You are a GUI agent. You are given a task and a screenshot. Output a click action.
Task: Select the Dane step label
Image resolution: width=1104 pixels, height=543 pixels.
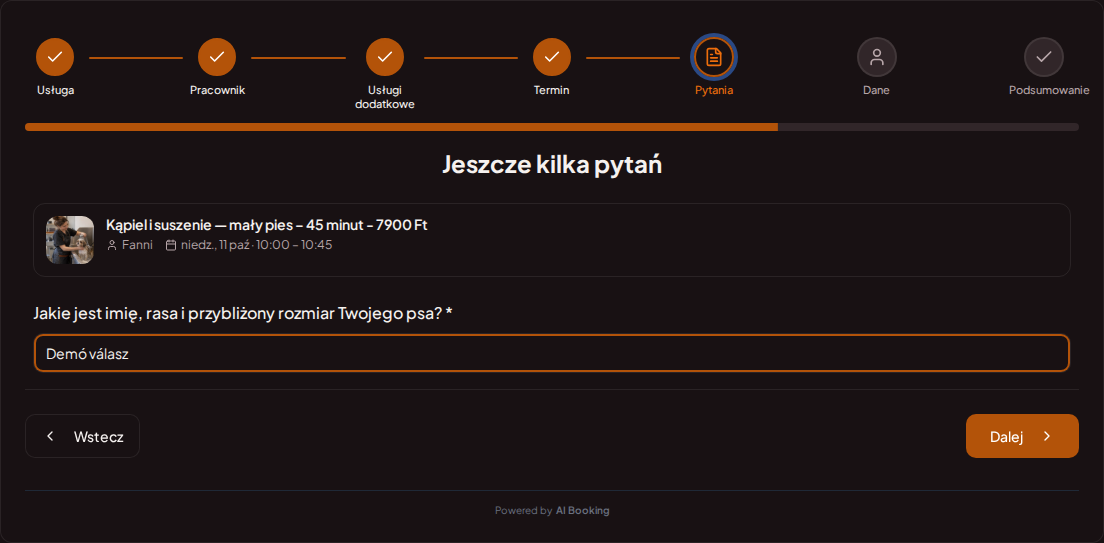[877, 90]
